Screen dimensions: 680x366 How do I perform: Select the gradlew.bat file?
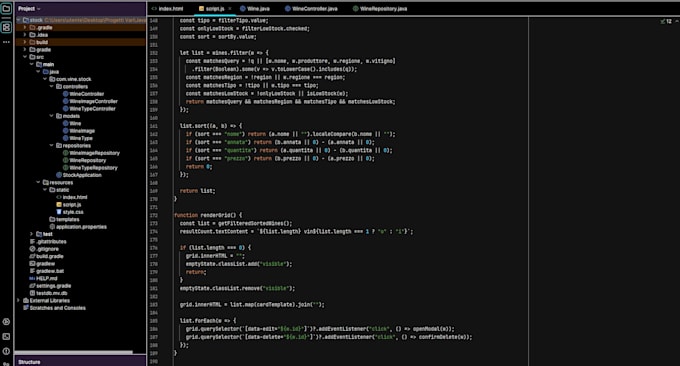point(46,271)
